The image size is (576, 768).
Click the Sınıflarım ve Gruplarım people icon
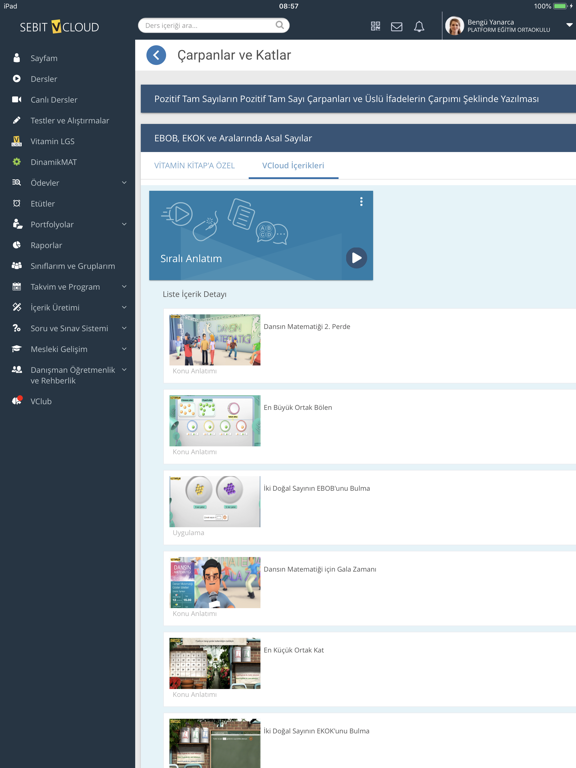tap(17, 265)
